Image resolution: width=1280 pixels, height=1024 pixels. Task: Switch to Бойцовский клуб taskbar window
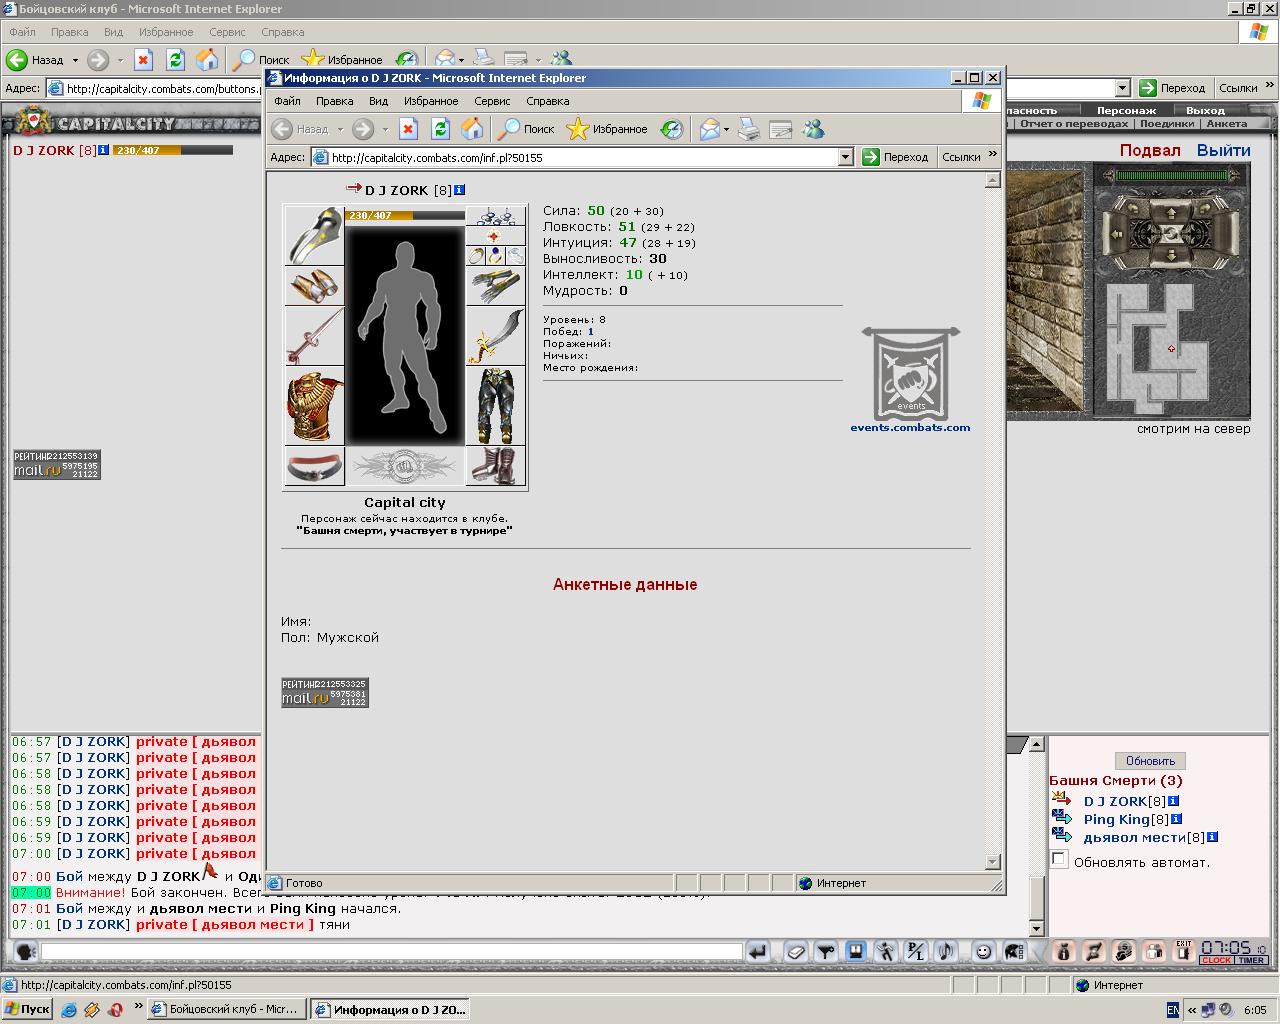click(226, 1009)
